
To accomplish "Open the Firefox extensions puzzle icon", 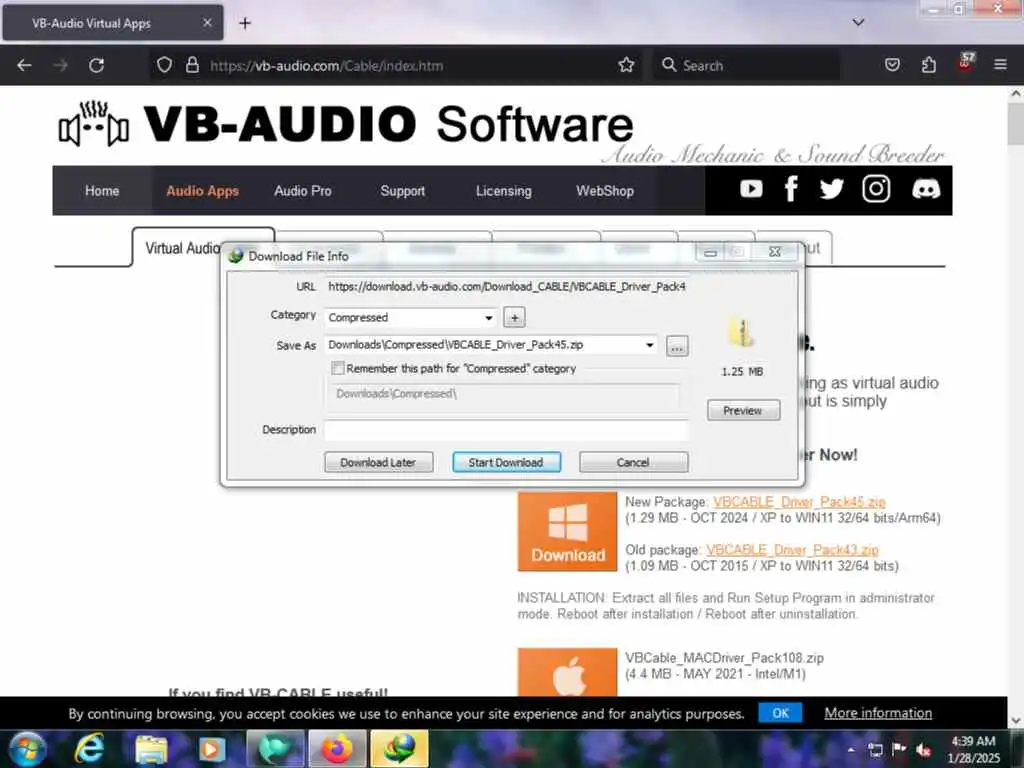I will (x=929, y=65).
